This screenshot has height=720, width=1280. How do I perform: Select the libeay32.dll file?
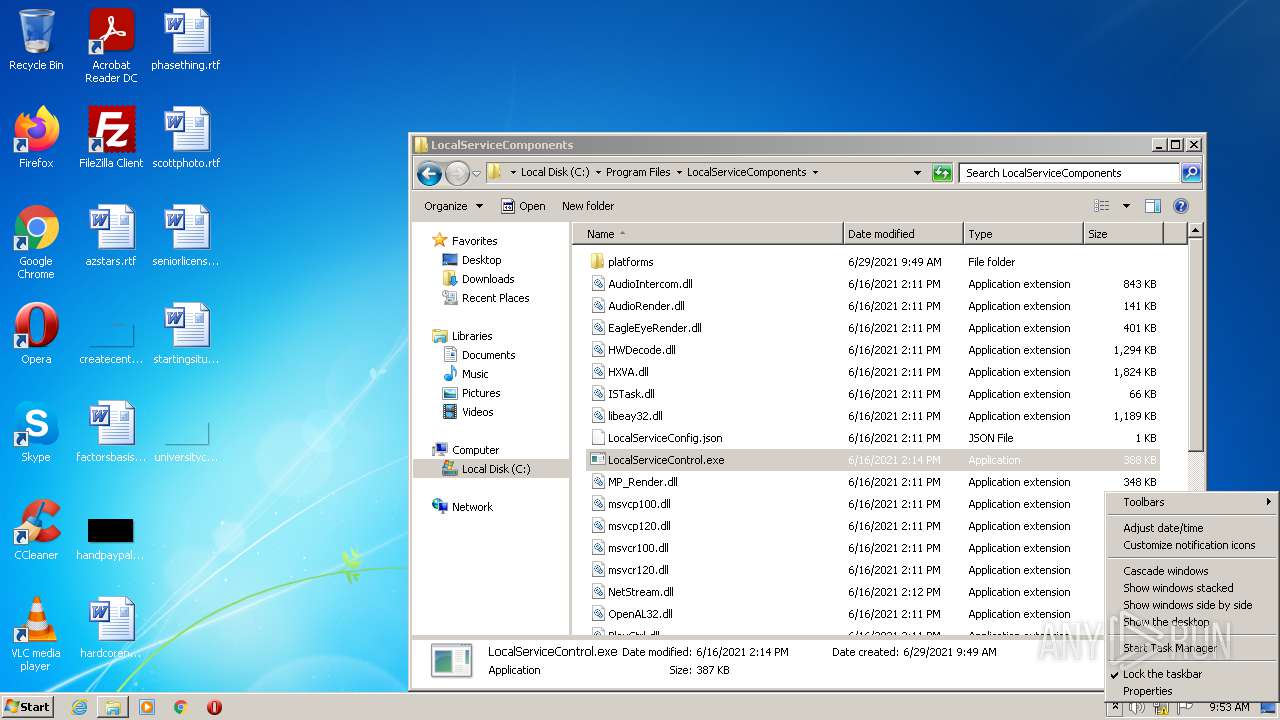pos(635,416)
